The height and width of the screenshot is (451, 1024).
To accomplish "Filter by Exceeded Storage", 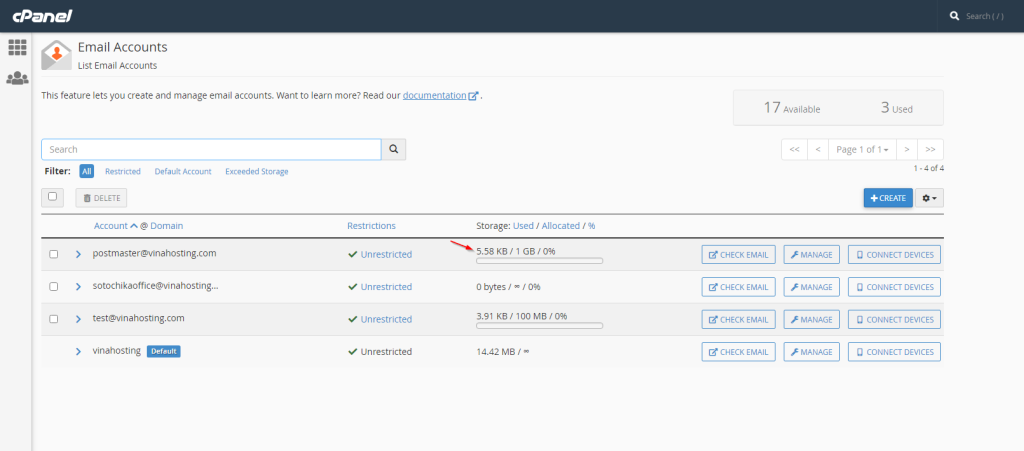I will [x=256, y=172].
